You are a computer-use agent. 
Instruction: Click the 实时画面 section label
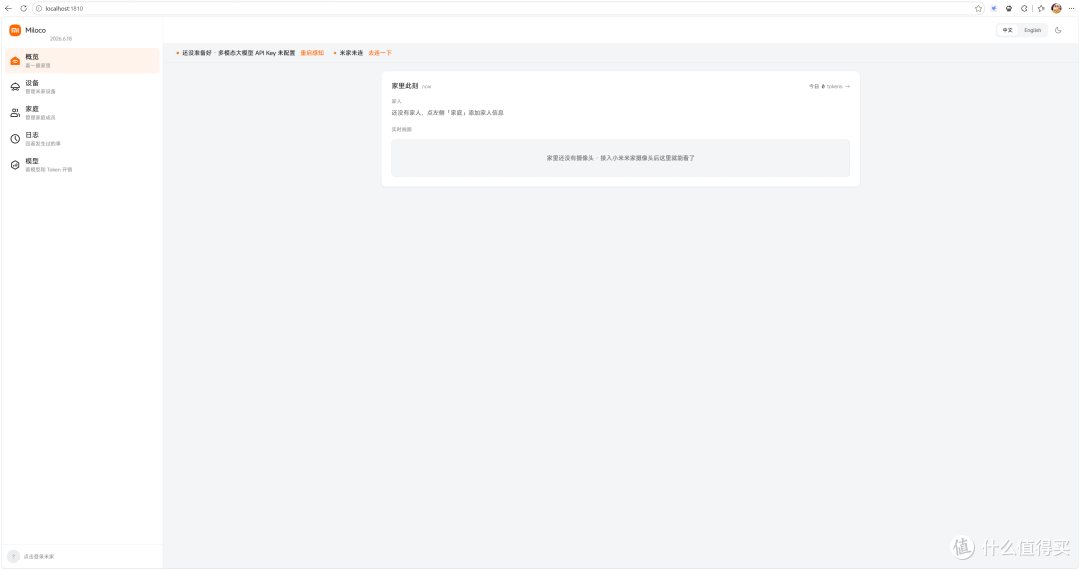[402, 129]
